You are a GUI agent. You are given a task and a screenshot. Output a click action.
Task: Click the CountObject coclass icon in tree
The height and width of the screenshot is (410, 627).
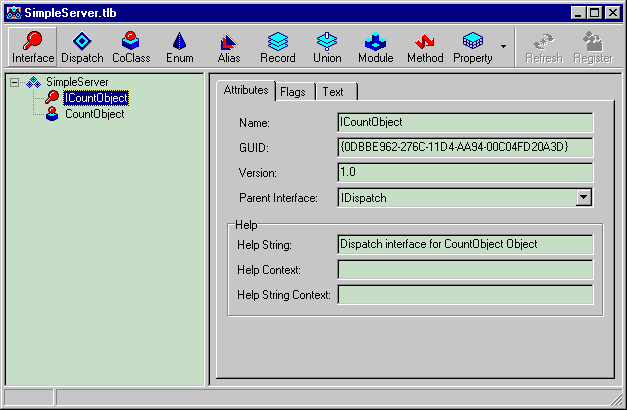click(x=52, y=114)
